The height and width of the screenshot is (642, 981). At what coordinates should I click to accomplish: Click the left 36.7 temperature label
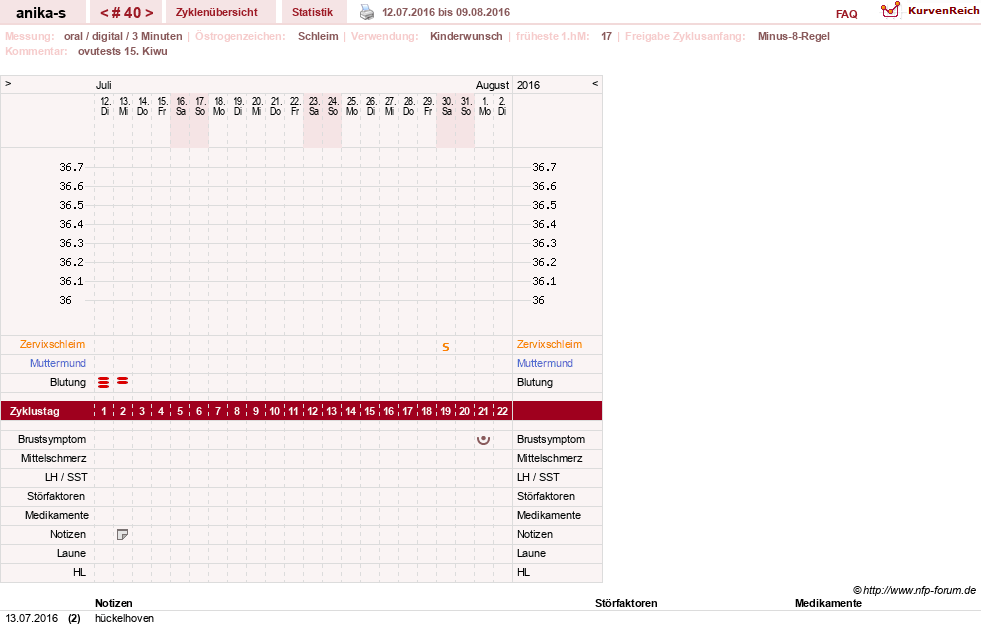[x=71, y=167]
